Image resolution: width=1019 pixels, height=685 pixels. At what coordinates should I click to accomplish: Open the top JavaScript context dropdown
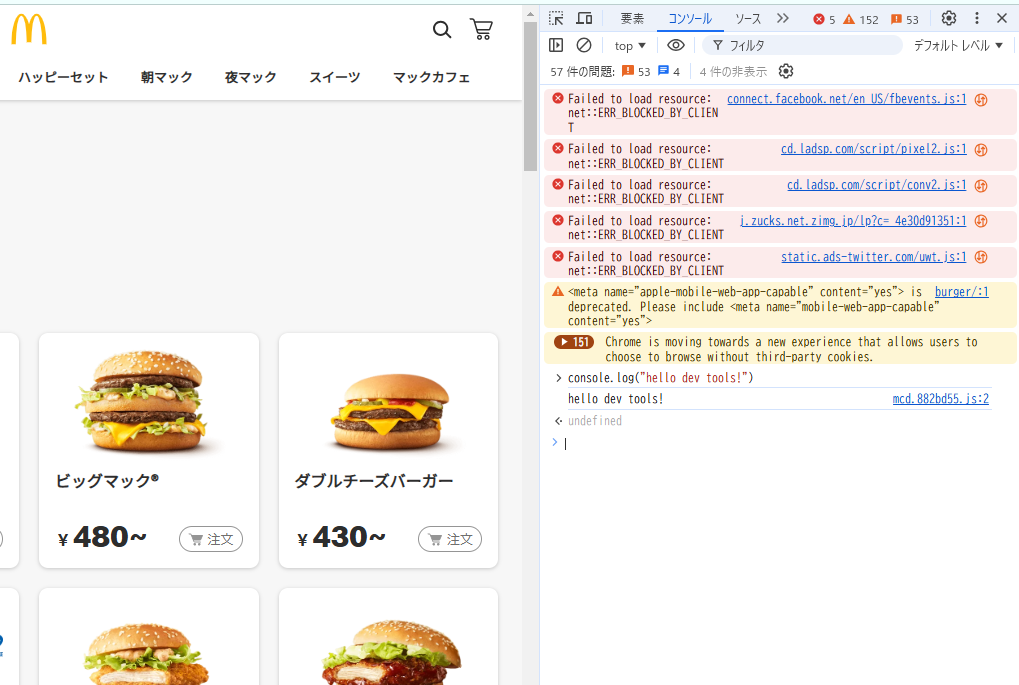(x=630, y=45)
